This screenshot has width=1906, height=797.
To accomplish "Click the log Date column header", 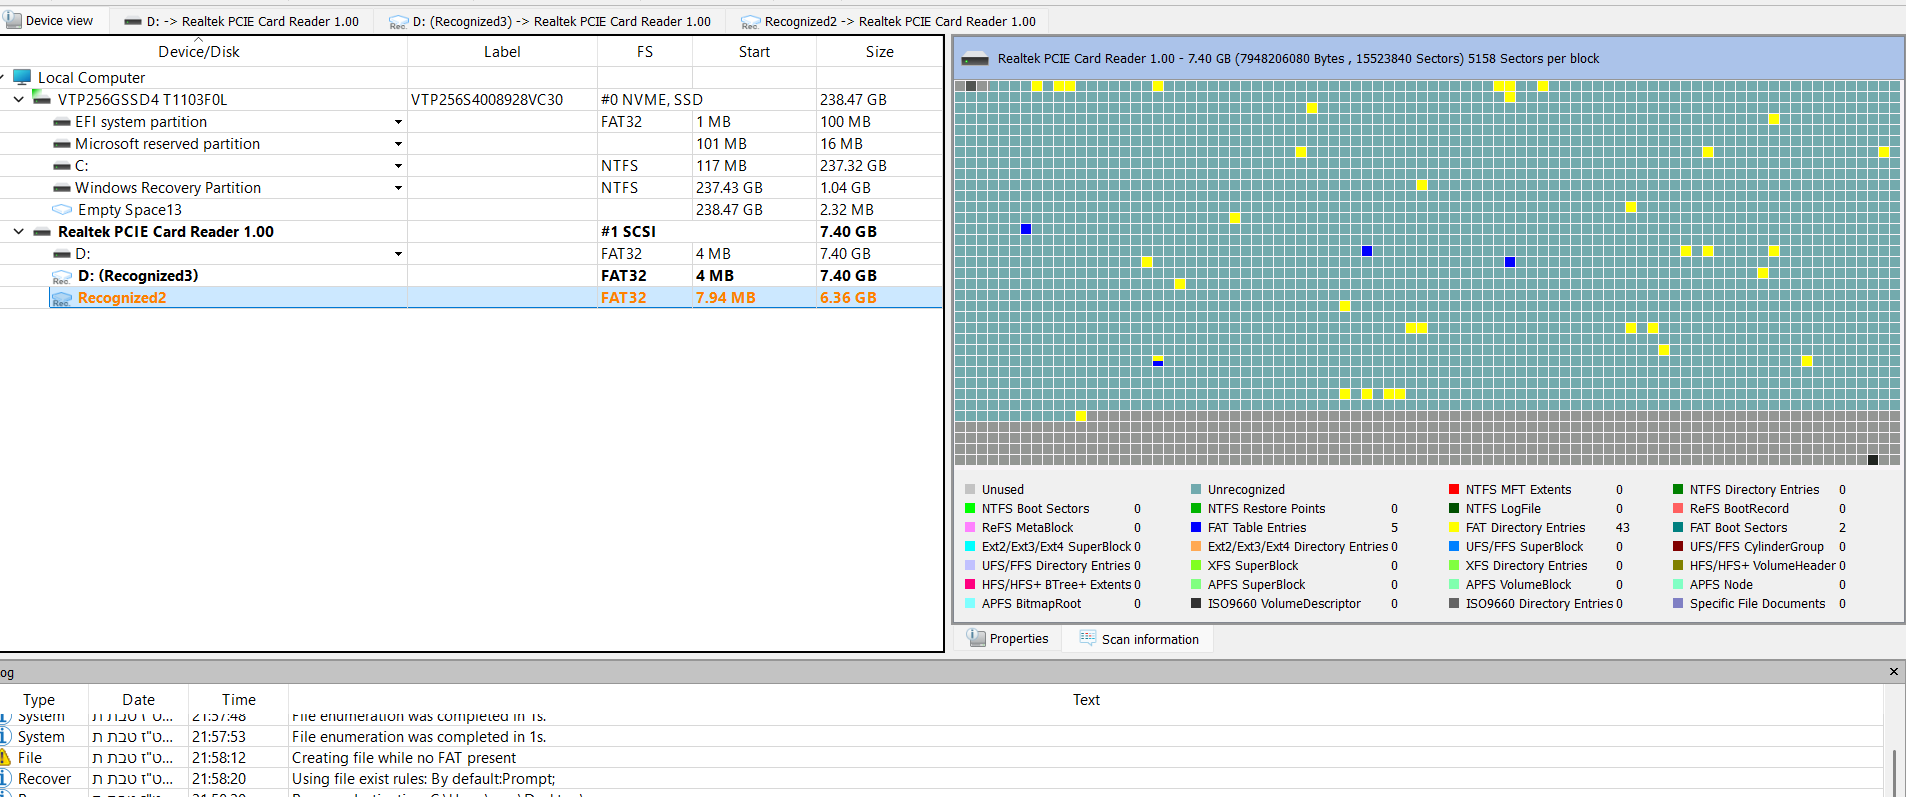I will pyautogui.click(x=138, y=700).
